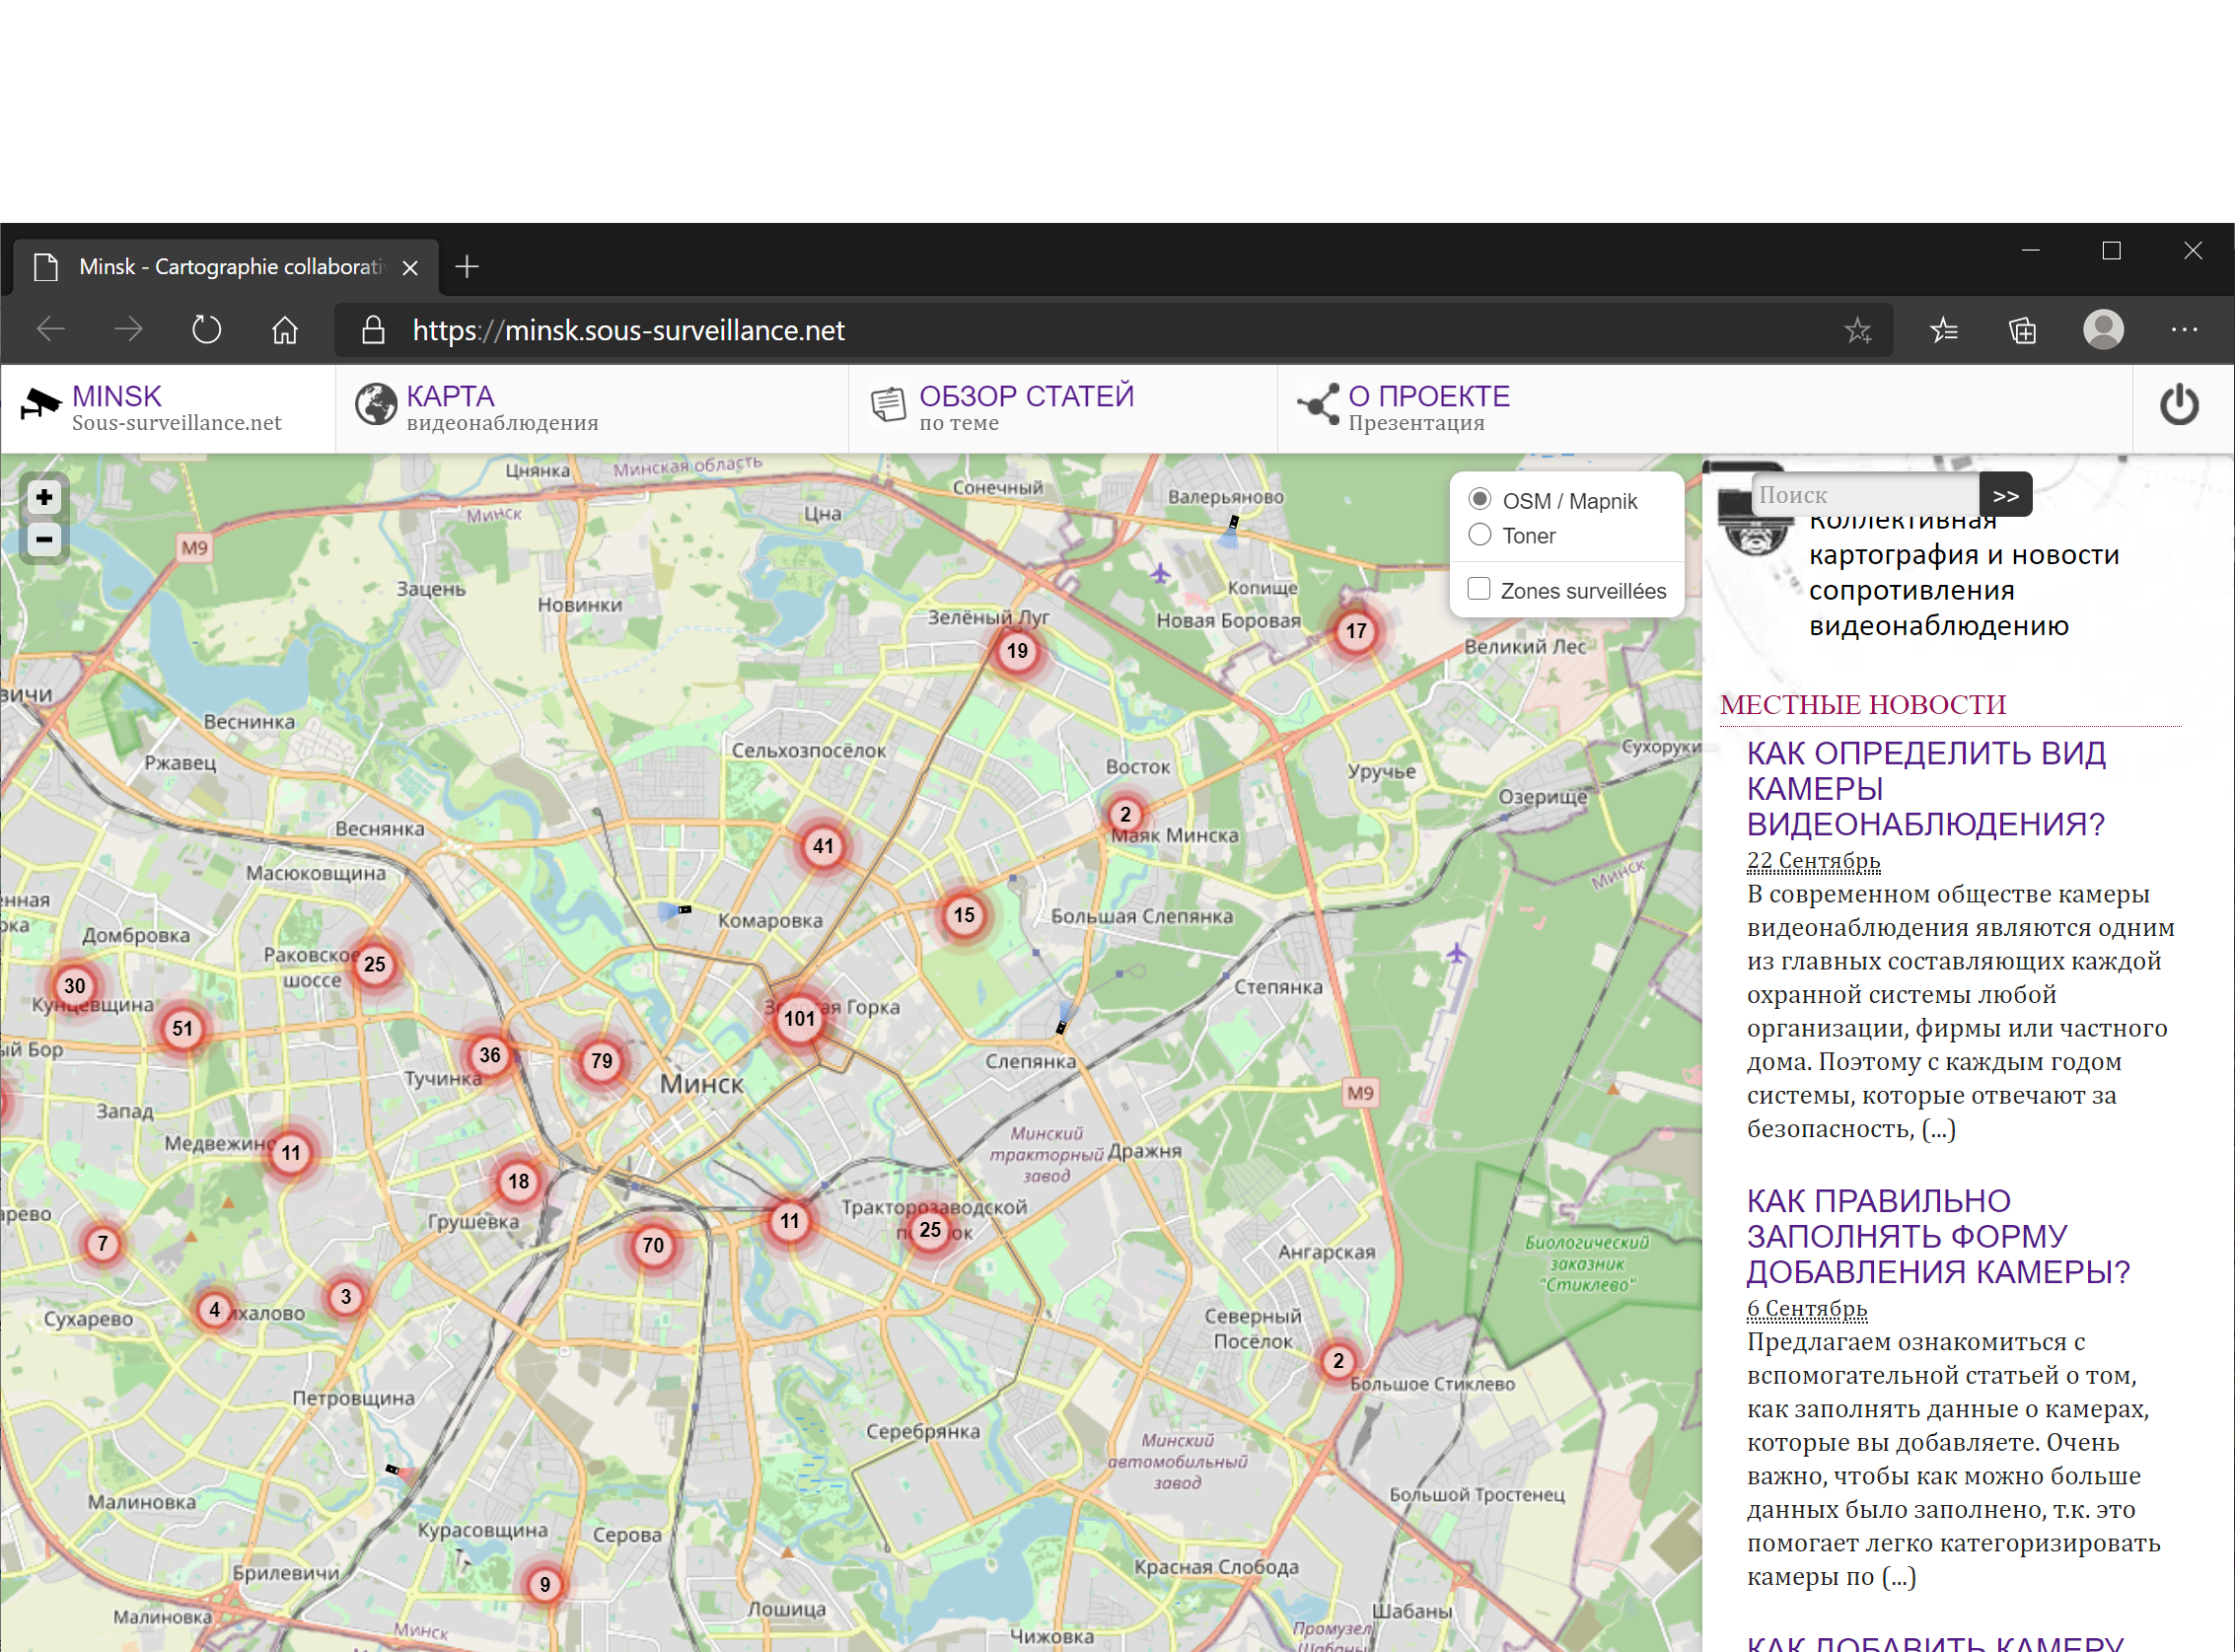Click the camera cluster marker 36

pos(489,1054)
